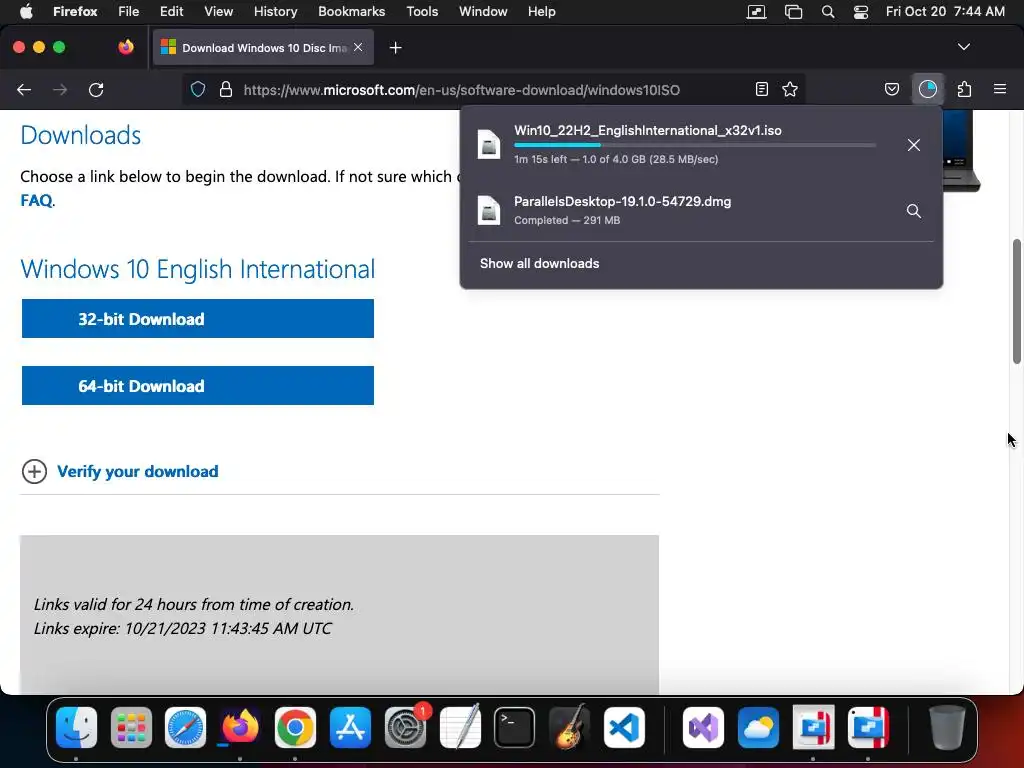
Task: Click the downloads progress toolbar icon
Action: tap(927, 89)
